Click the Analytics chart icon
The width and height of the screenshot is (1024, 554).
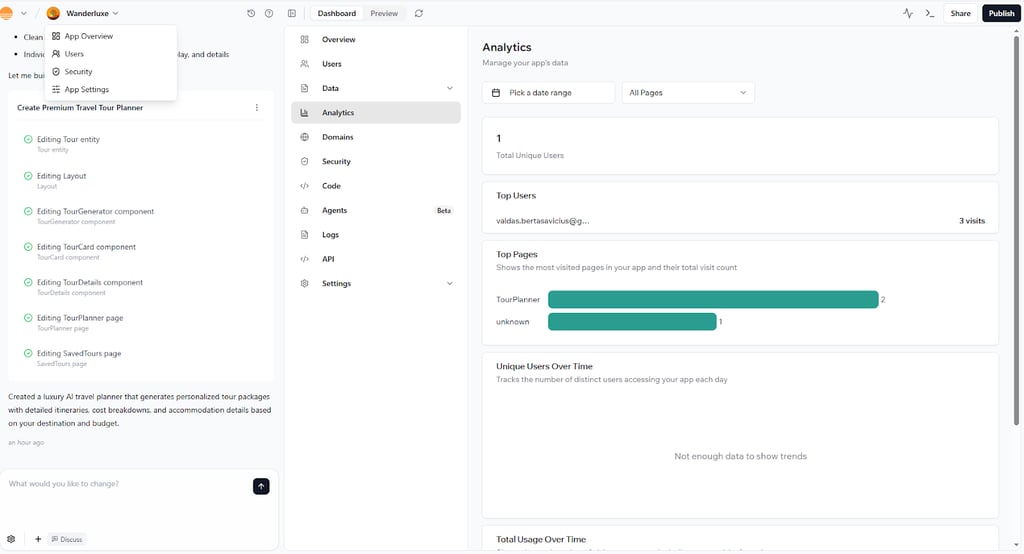coord(304,112)
